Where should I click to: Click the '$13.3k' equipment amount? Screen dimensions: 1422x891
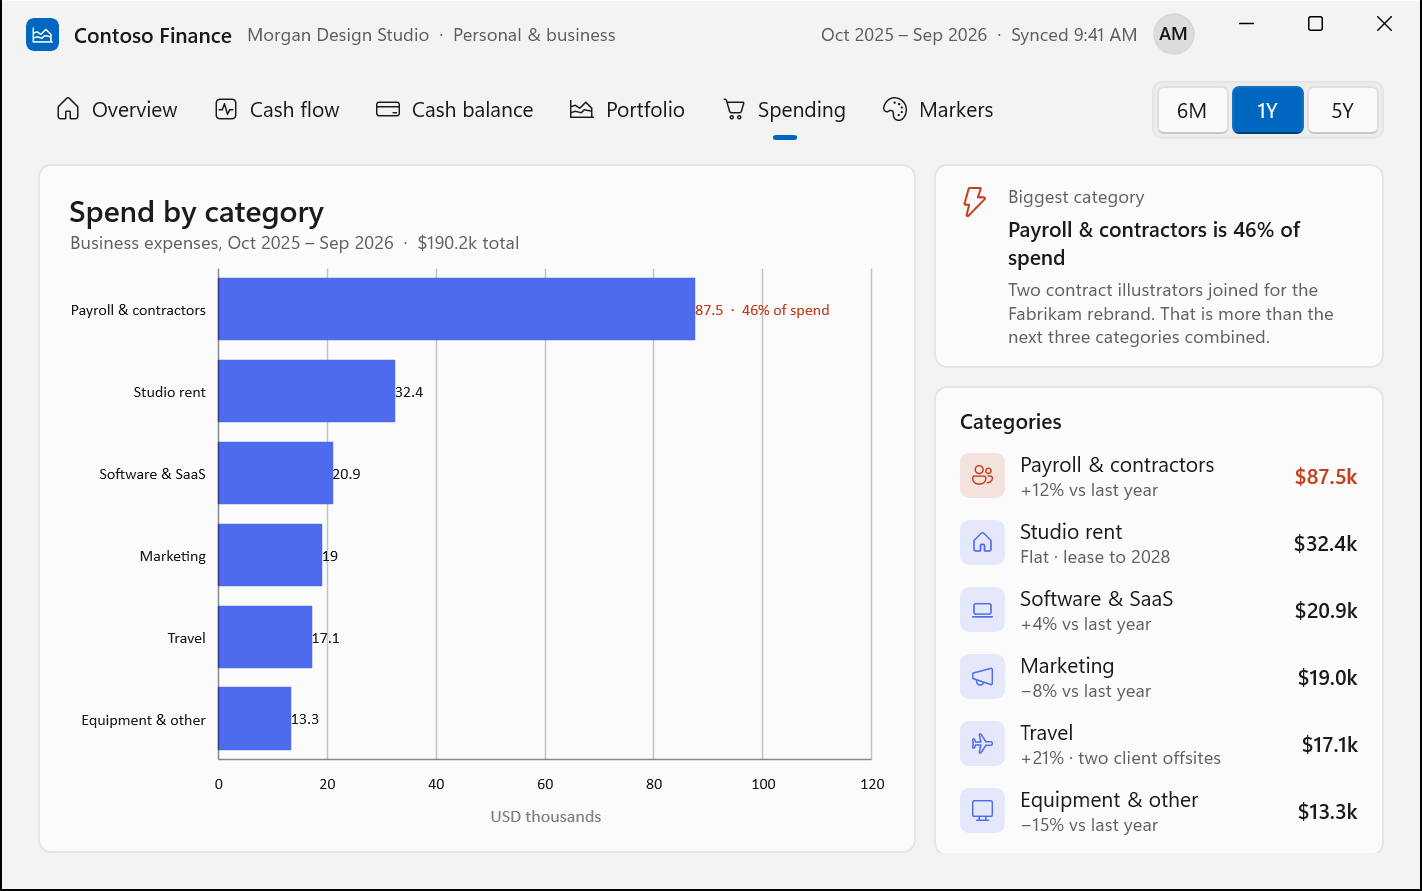pos(1327,812)
